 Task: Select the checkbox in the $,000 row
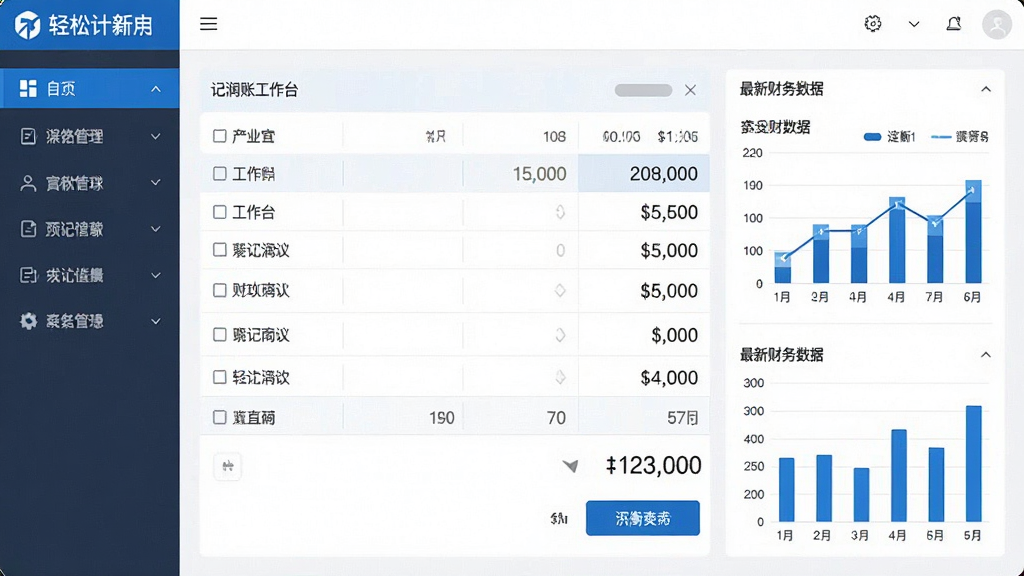pos(219,334)
